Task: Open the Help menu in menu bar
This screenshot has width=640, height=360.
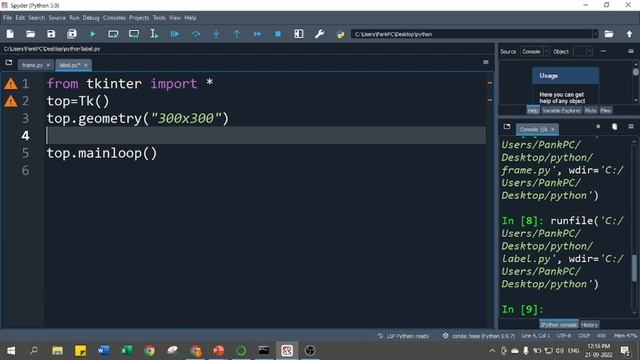Action: 190,18
